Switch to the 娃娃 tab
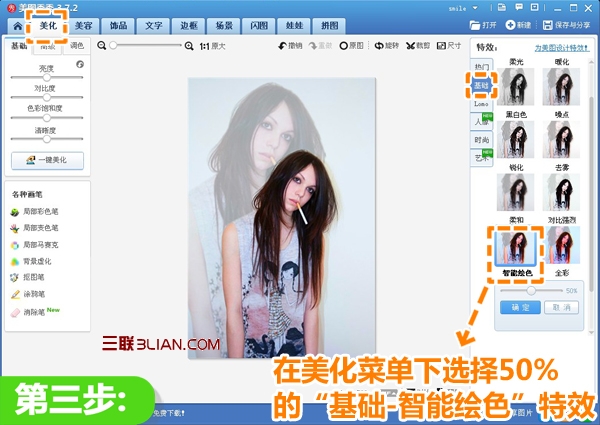This screenshot has height=425, width=600. coord(294,26)
